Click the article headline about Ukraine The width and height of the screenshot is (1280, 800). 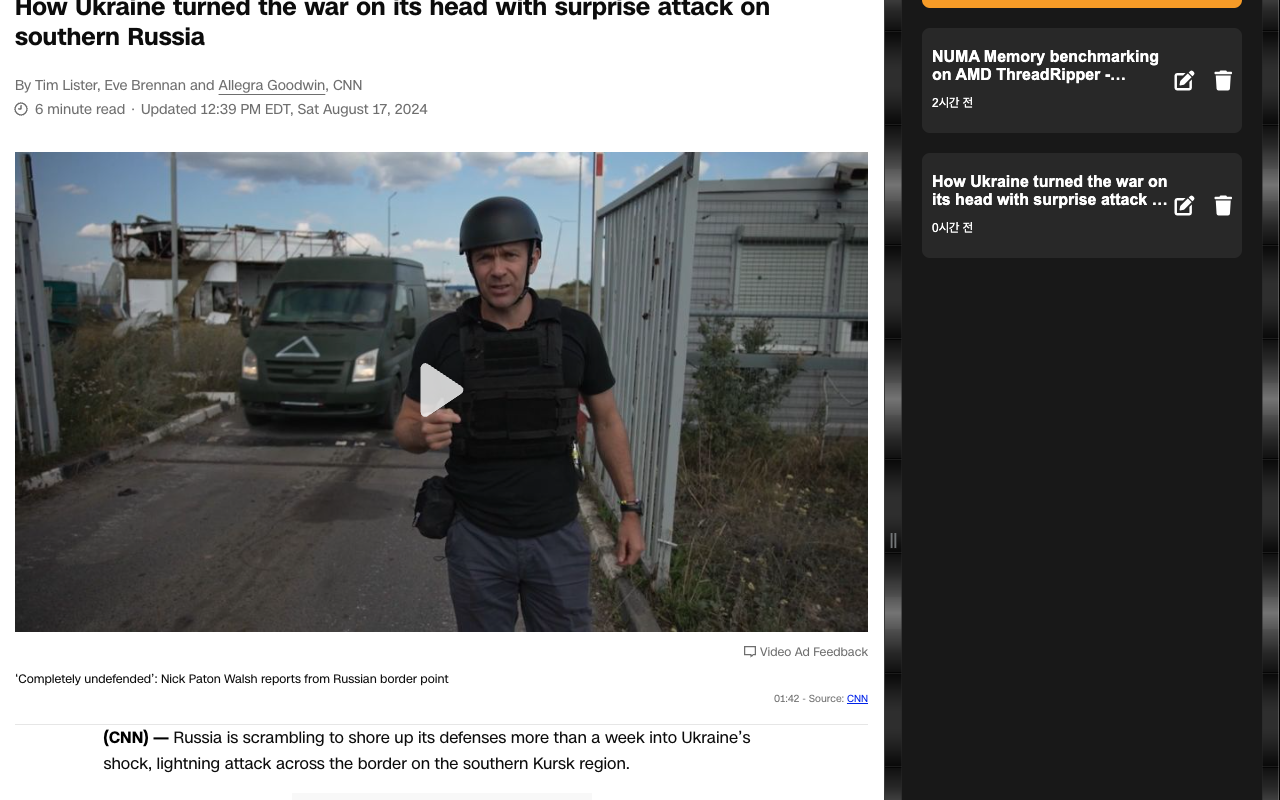[x=392, y=24]
